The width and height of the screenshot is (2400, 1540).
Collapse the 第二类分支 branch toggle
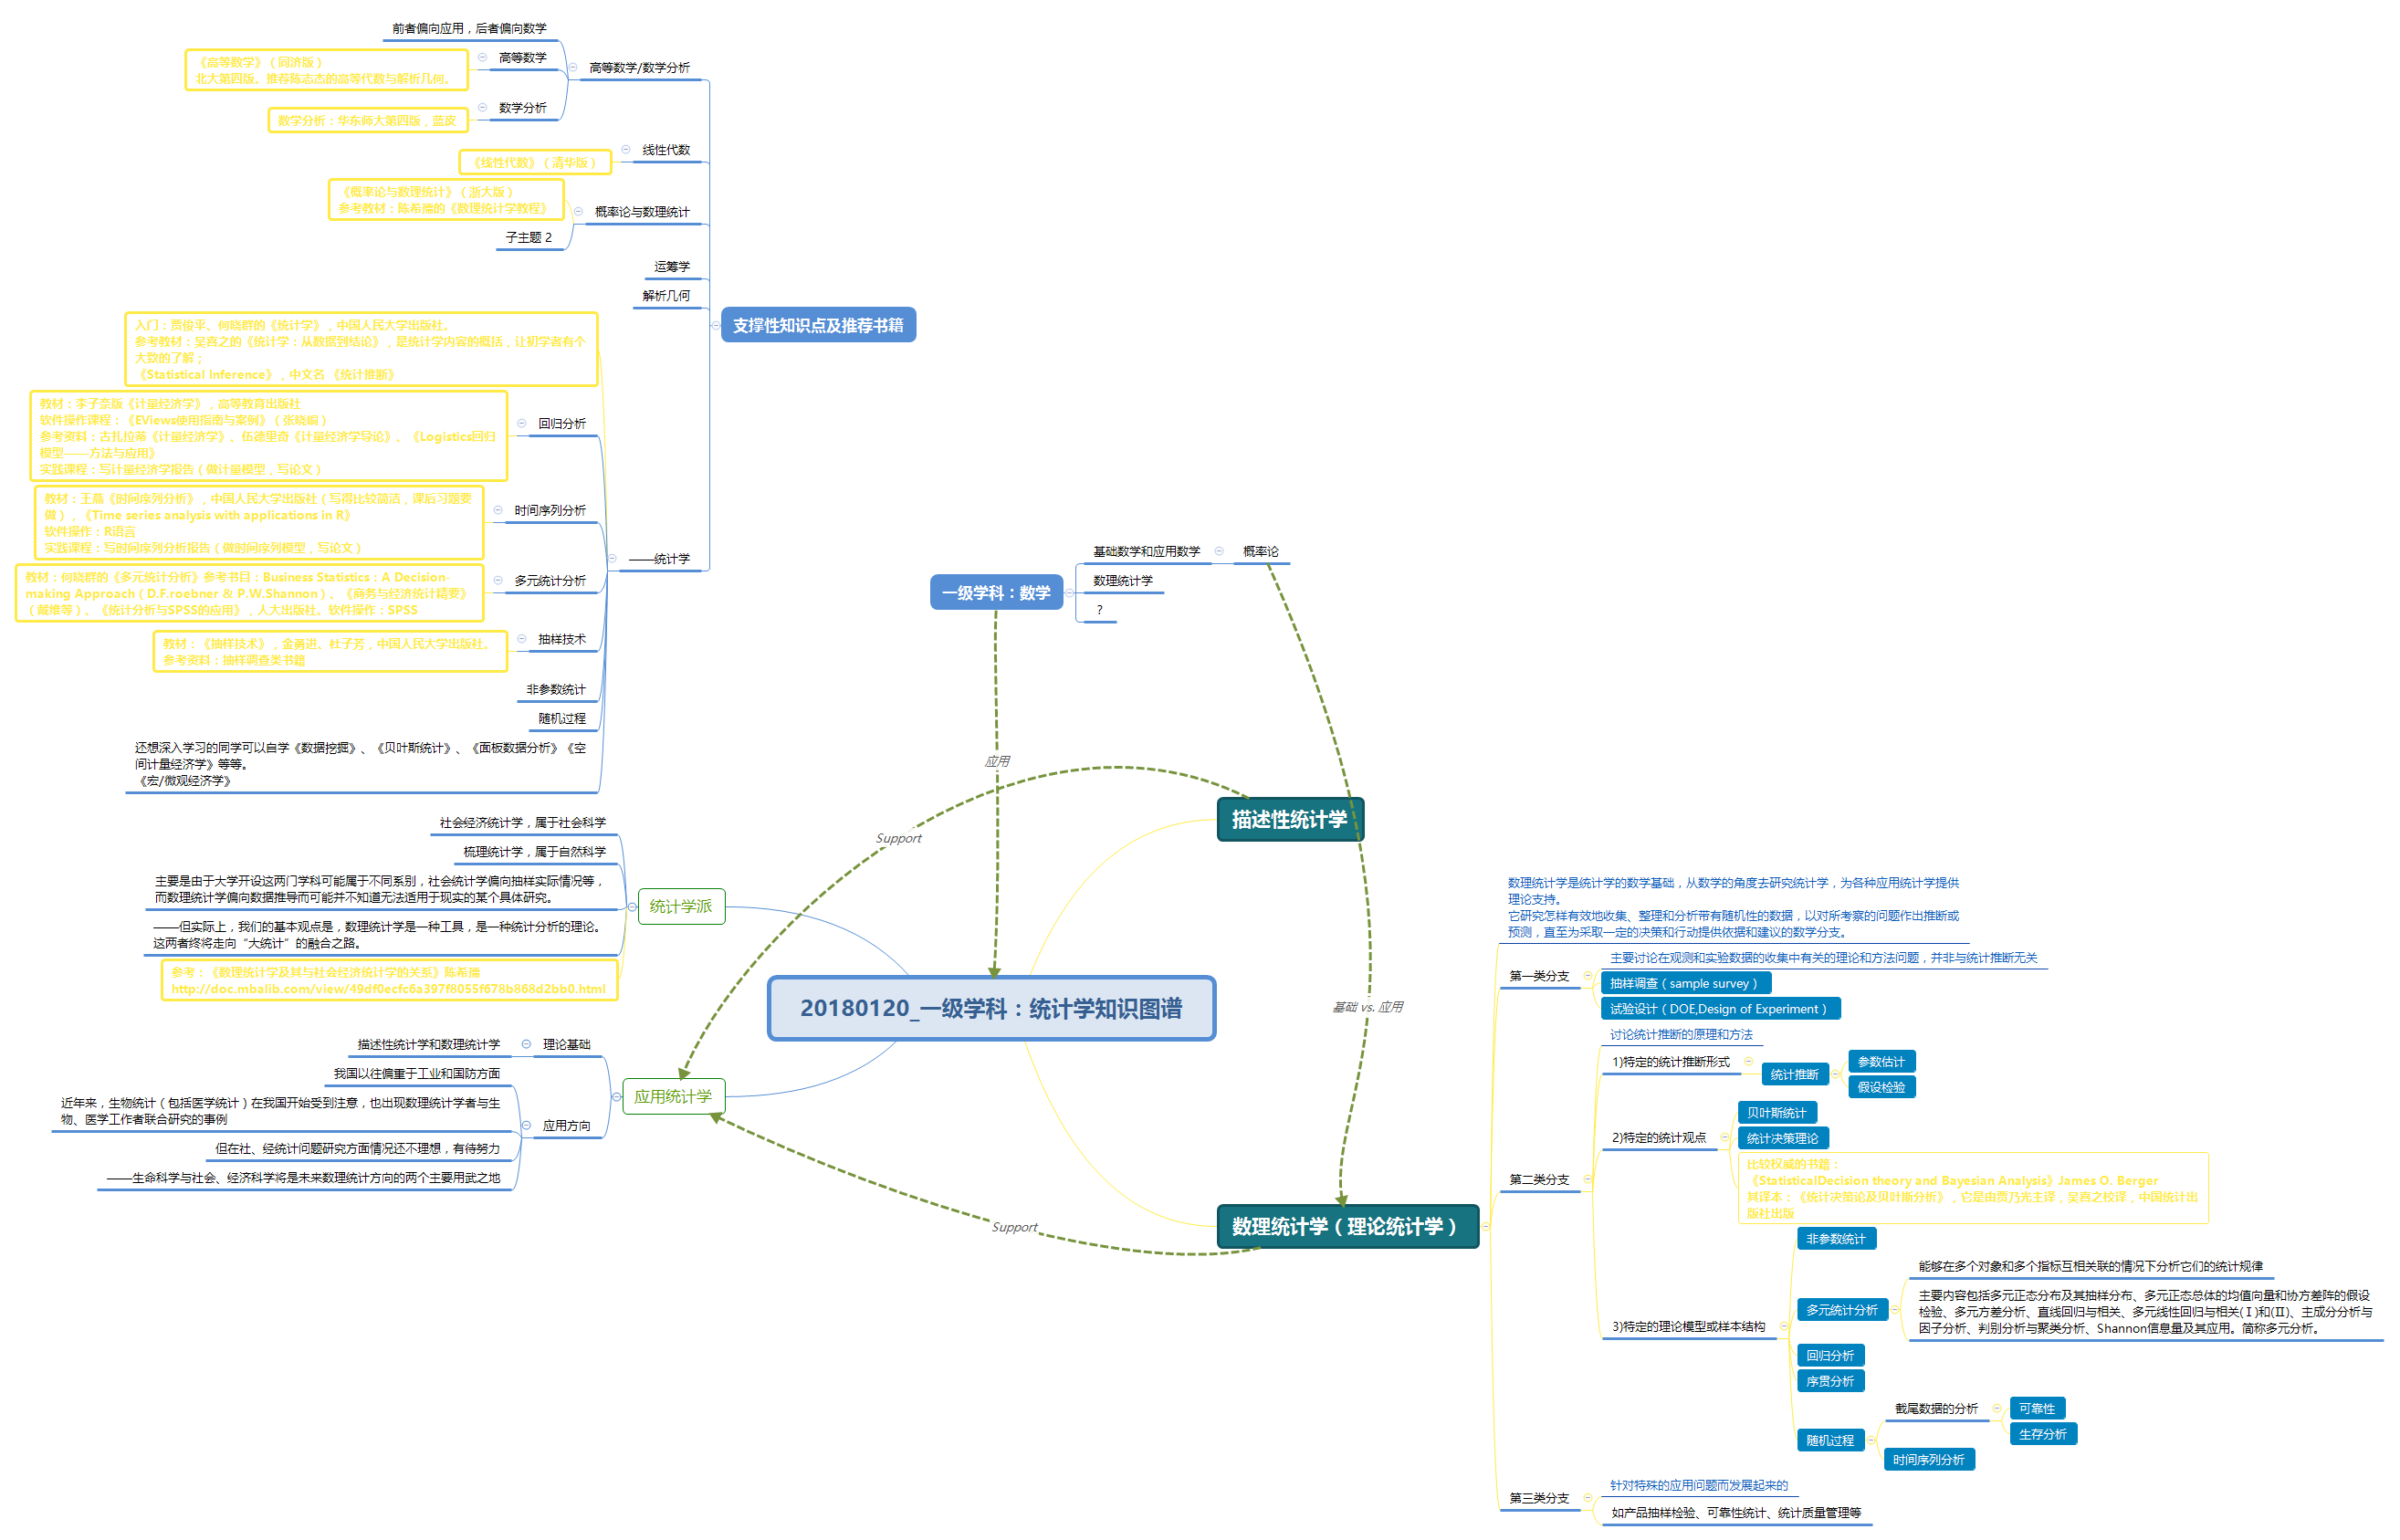point(1588,1179)
